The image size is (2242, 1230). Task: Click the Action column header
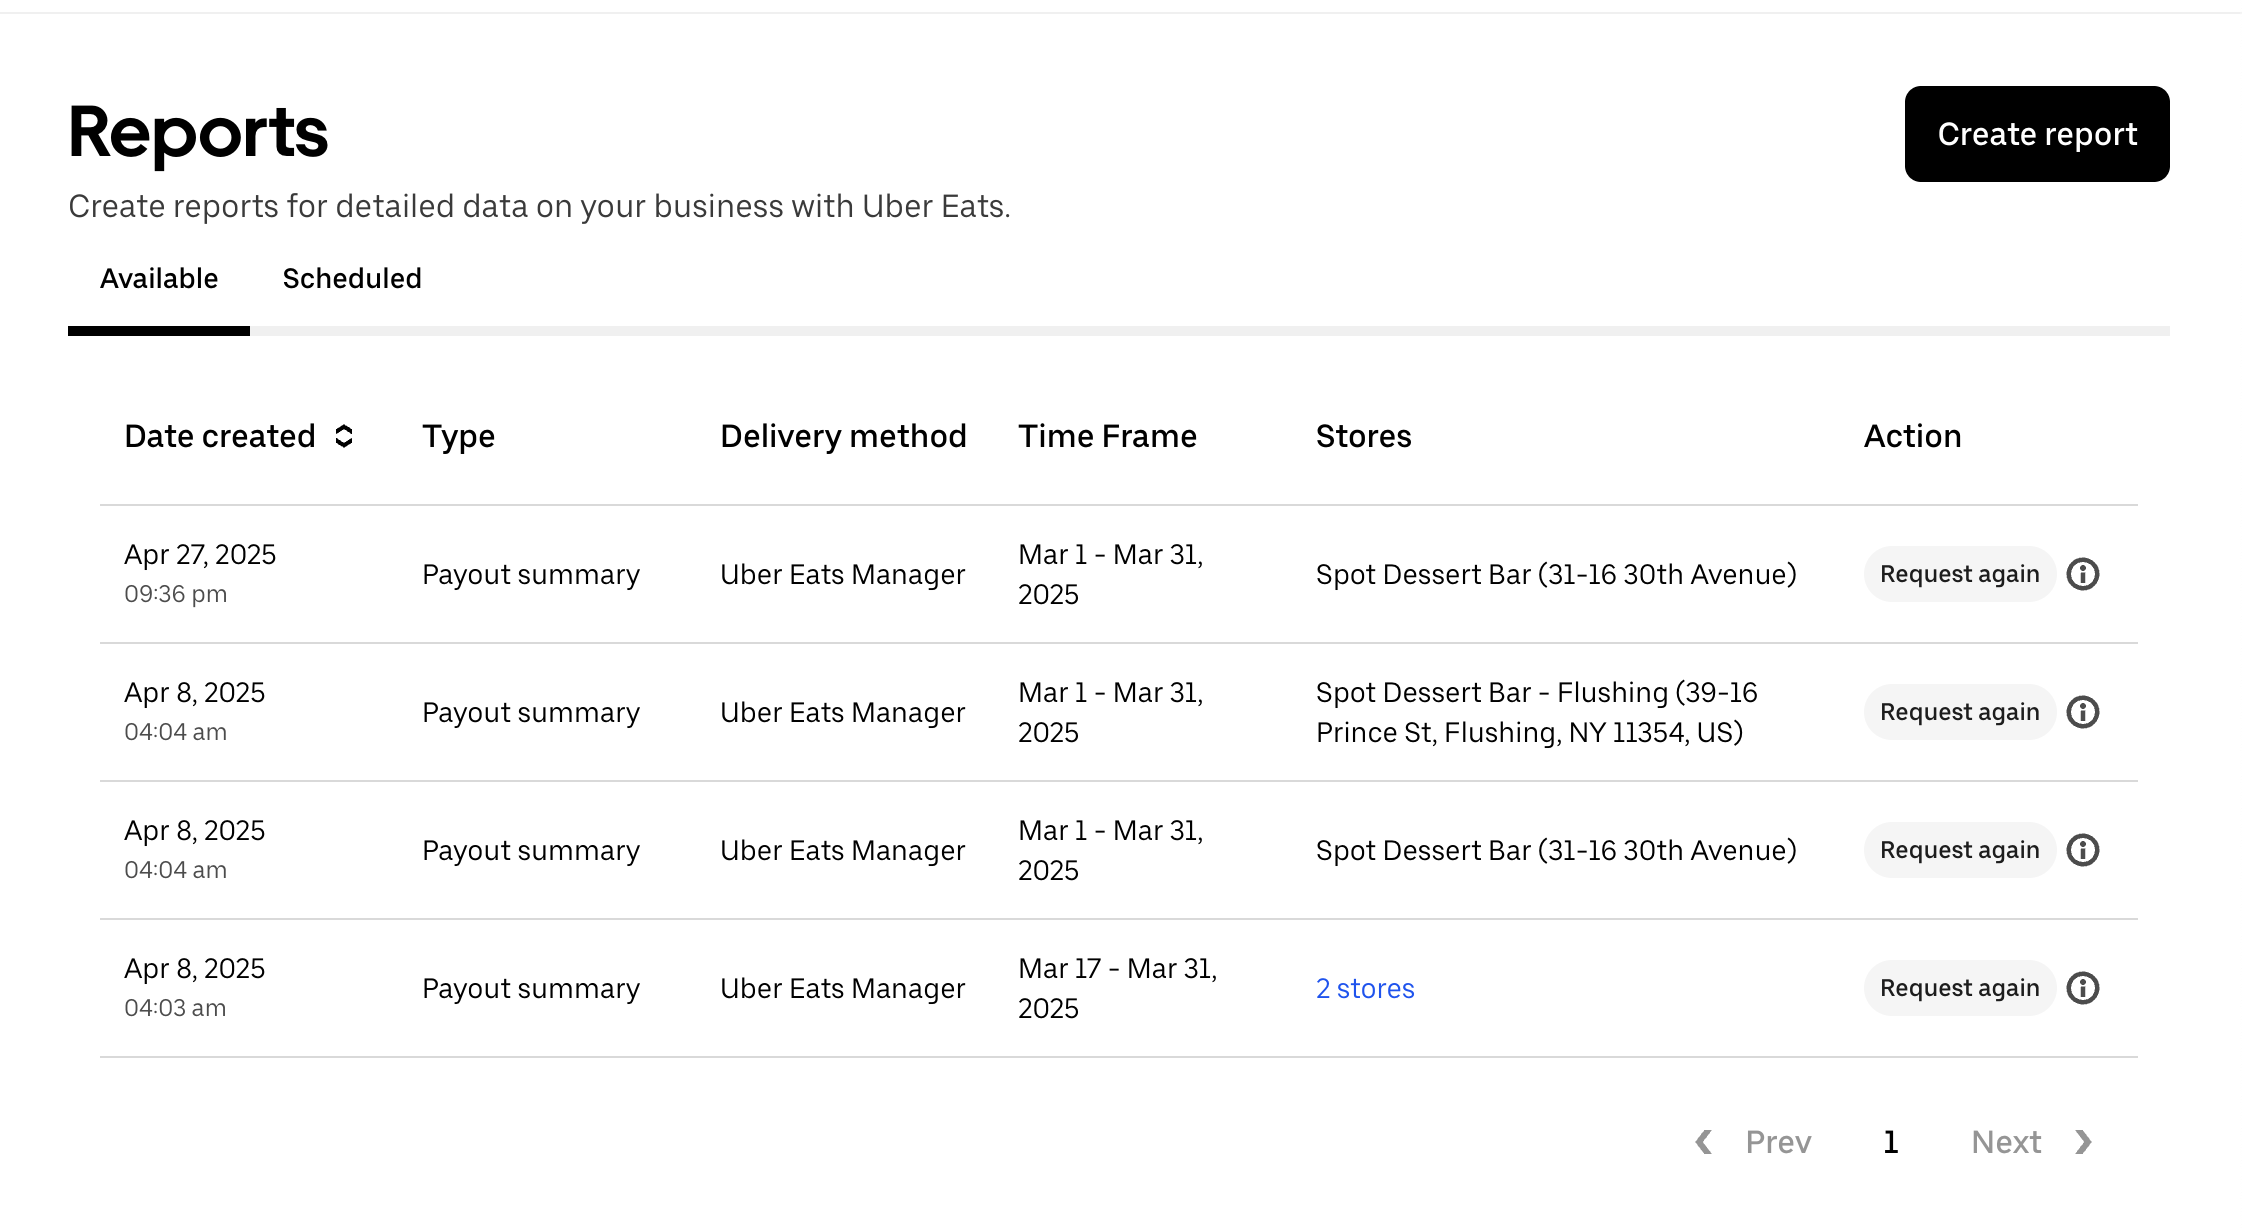pyautogui.click(x=1912, y=436)
